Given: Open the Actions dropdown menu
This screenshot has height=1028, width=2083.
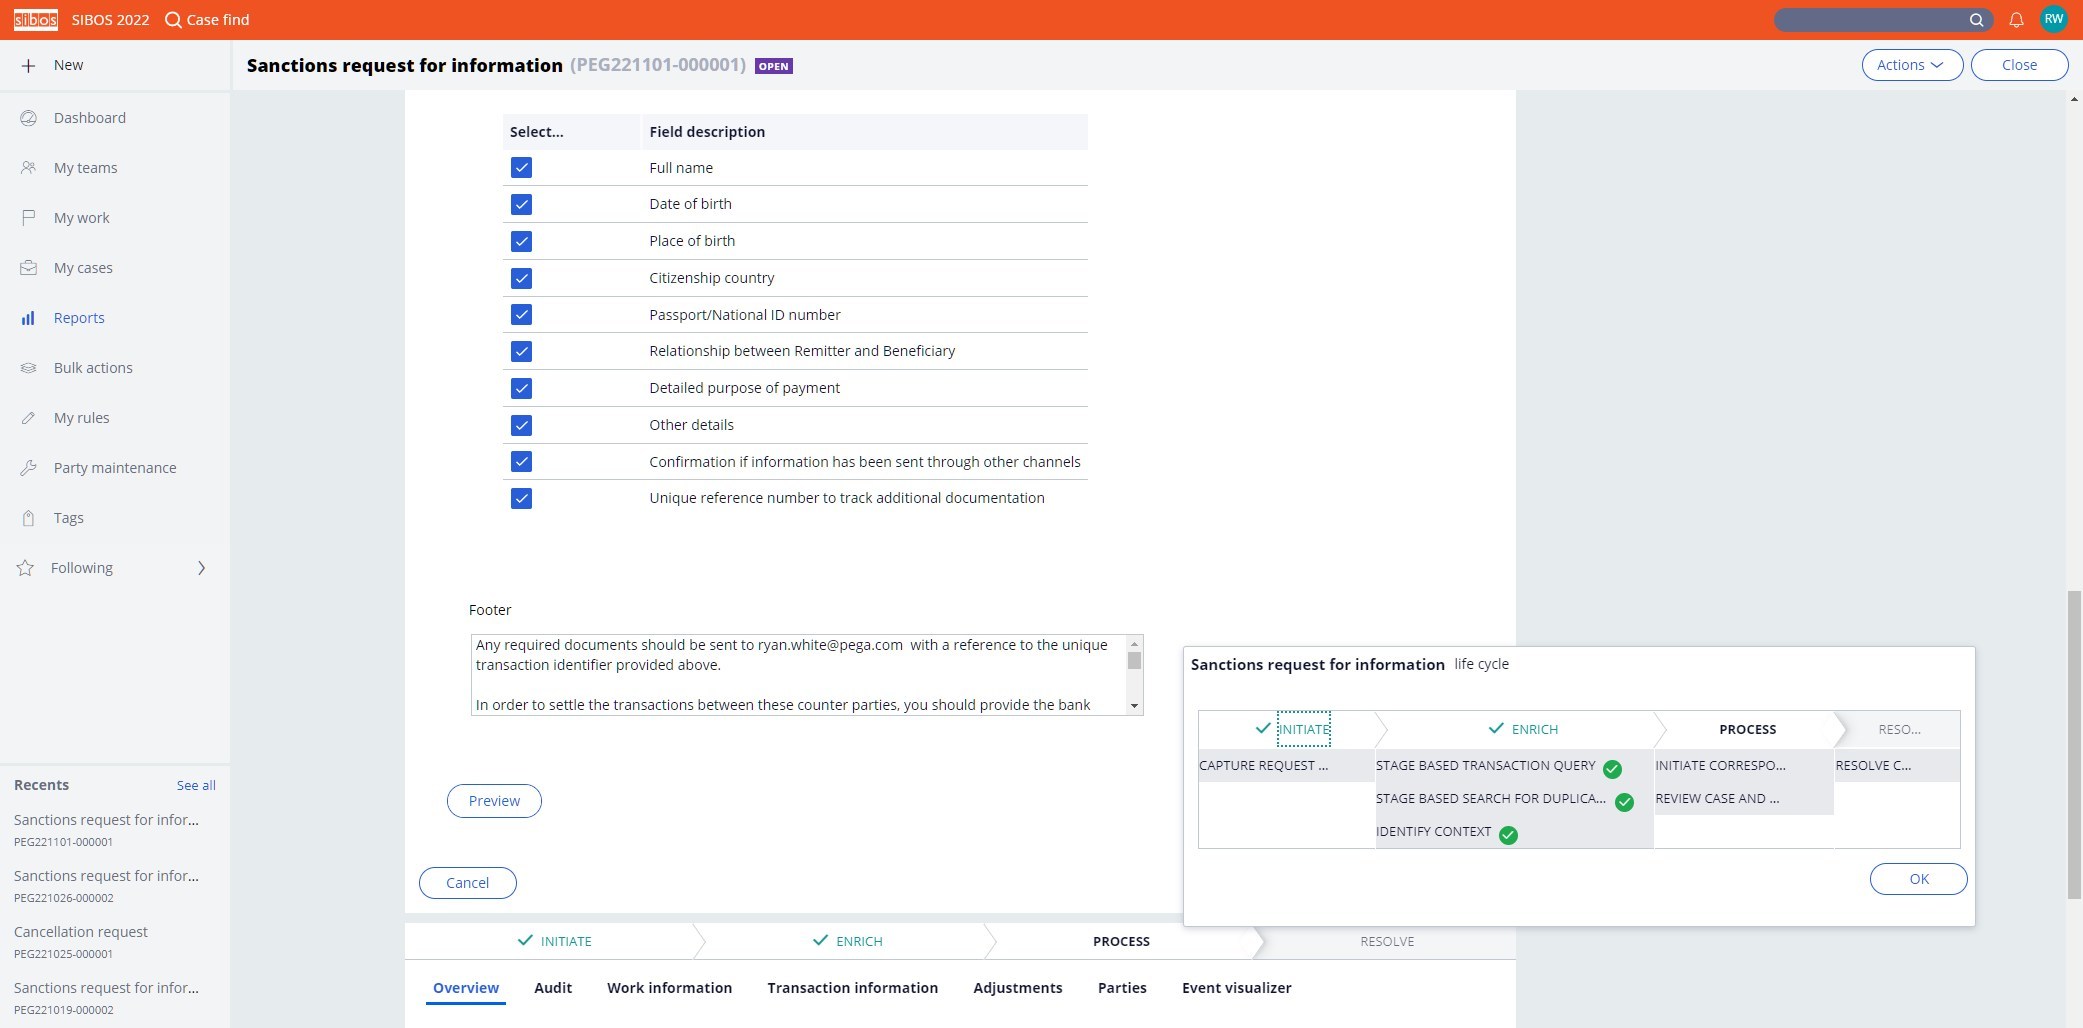Looking at the screenshot, I should click(x=1911, y=65).
